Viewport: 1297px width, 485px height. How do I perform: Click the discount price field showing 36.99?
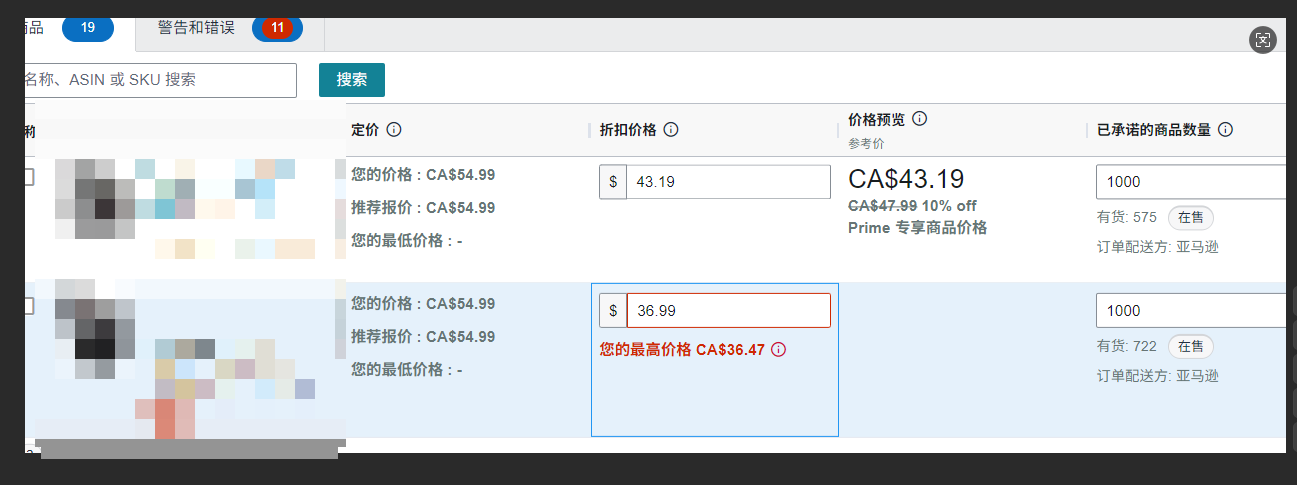pos(727,311)
